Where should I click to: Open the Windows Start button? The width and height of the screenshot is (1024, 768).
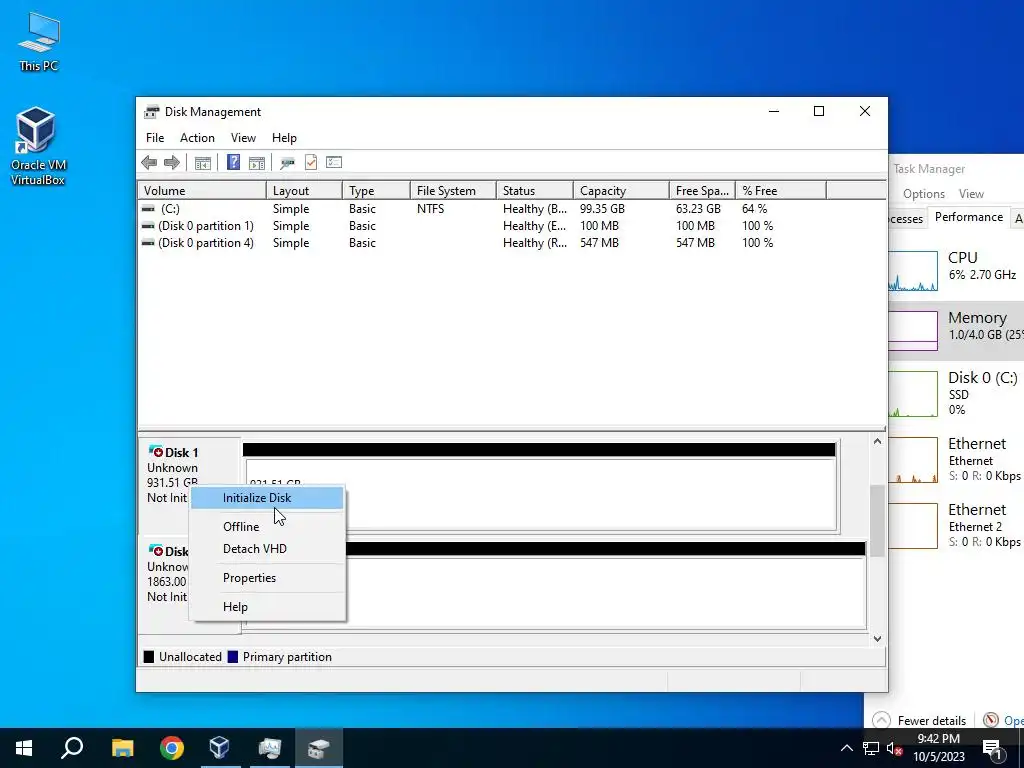24,748
